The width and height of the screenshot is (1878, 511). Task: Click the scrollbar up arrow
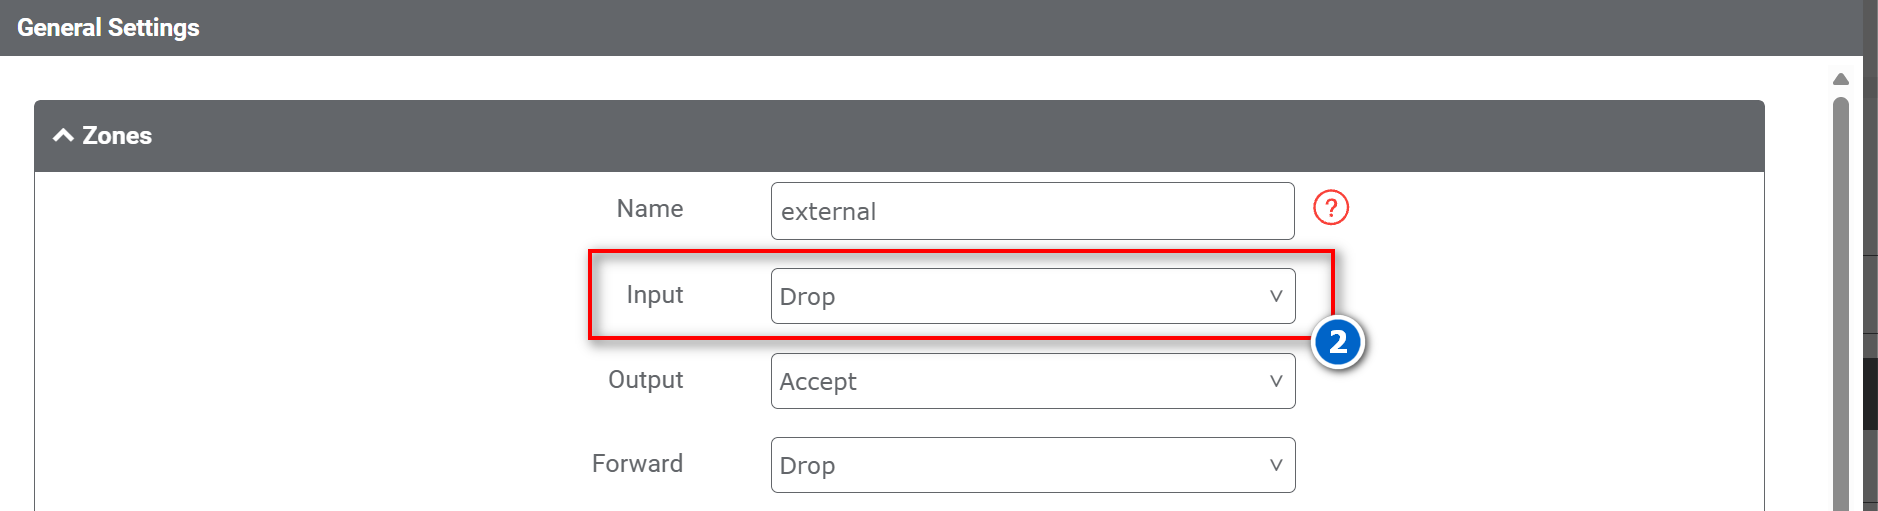pyautogui.click(x=1841, y=79)
